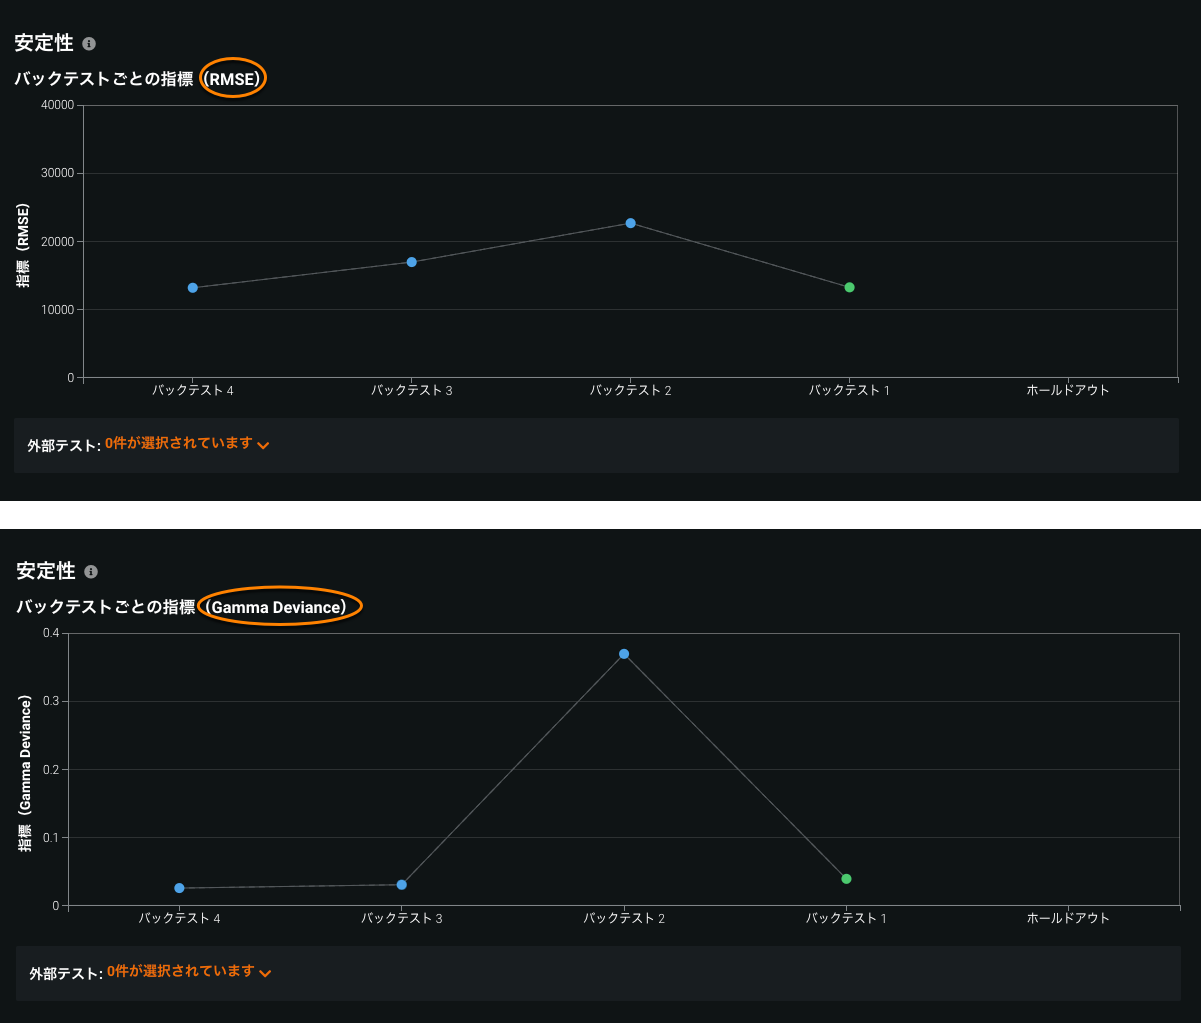Select the バックテスト 2 data point on the RMSE chart
The height and width of the screenshot is (1023, 1201).
[631, 223]
